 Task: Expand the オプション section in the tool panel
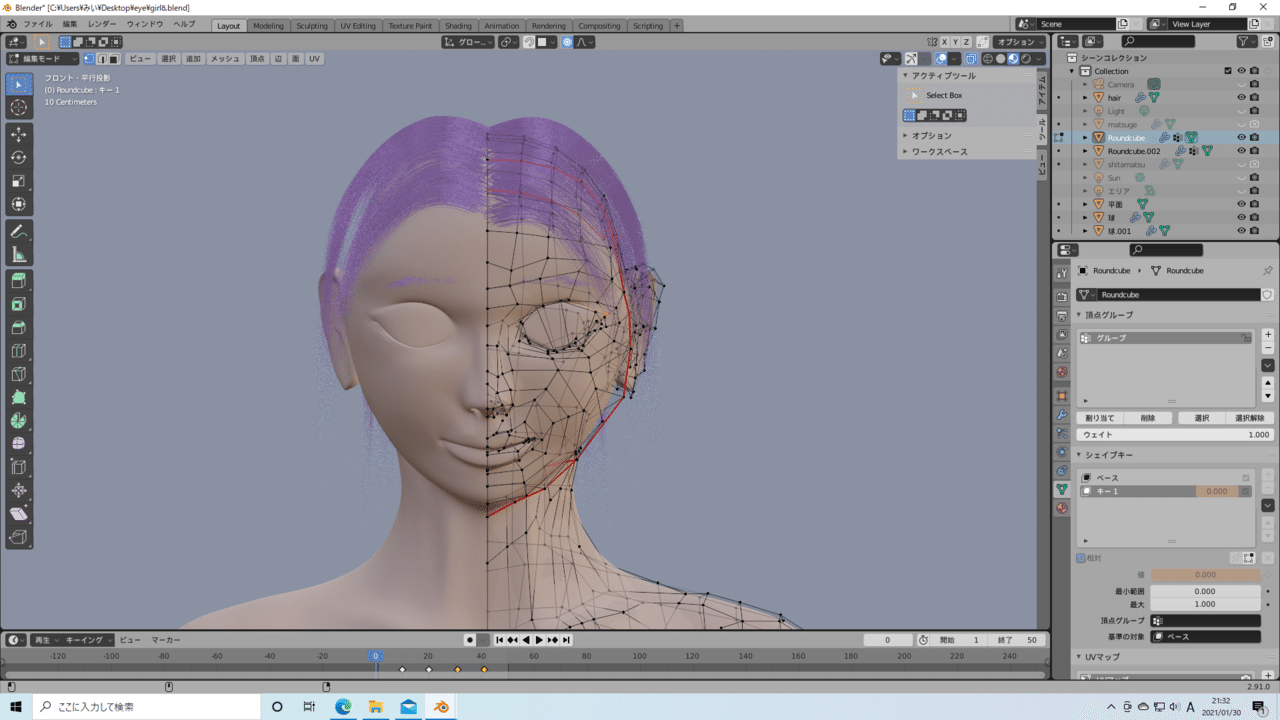(930, 135)
